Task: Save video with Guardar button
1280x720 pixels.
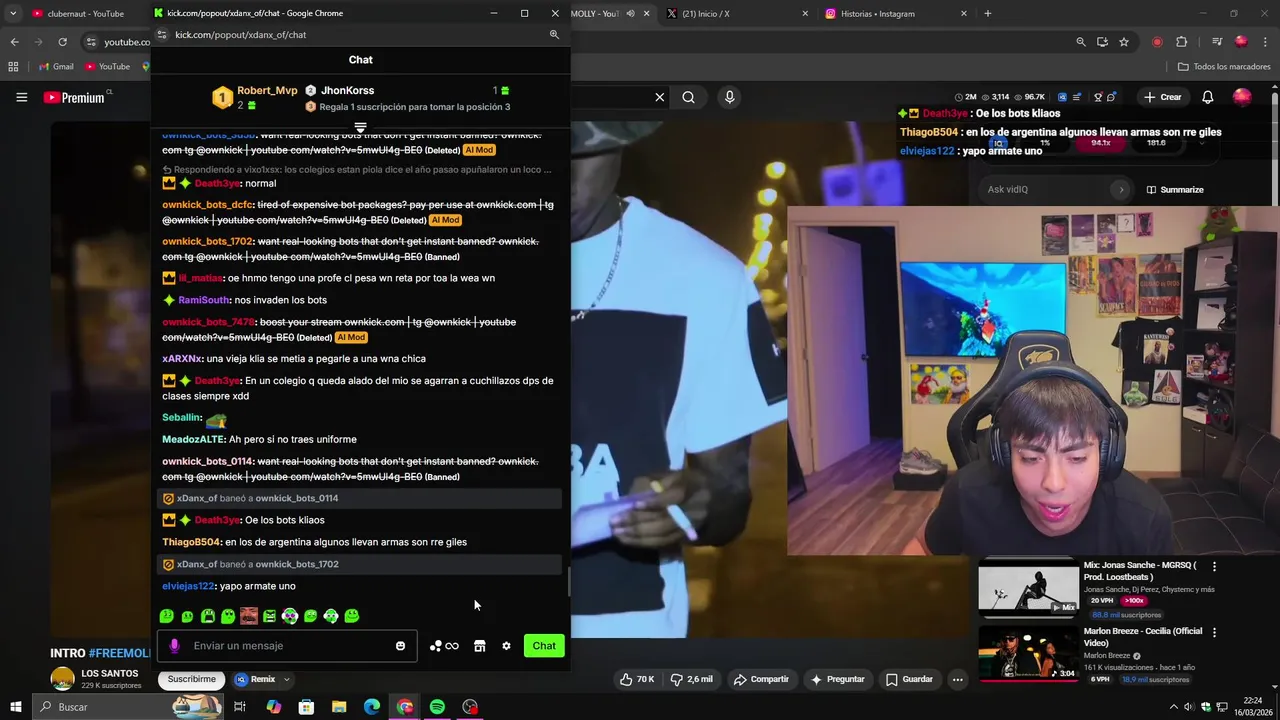Action: coord(909,680)
